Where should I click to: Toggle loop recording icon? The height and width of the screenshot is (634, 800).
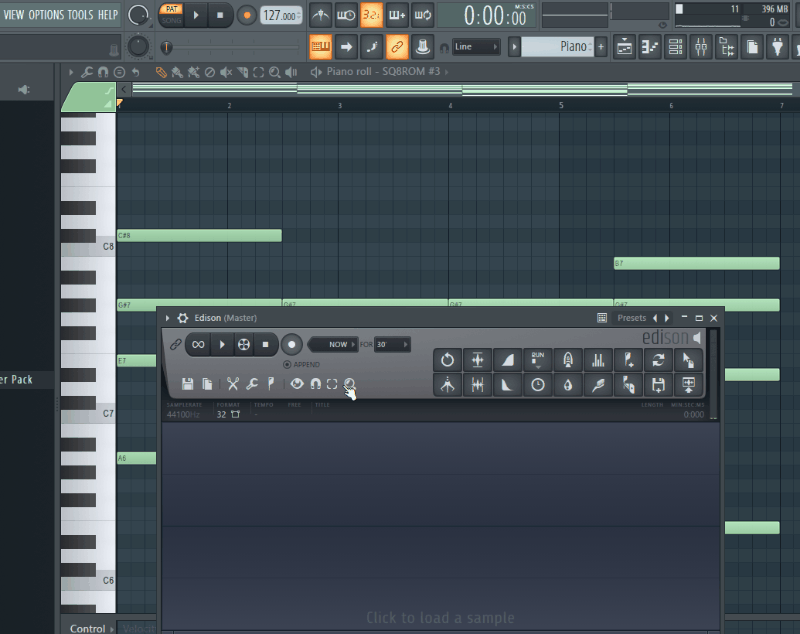coord(422,15)
